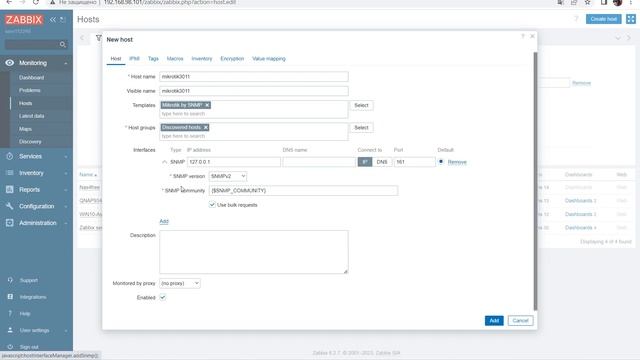
Task: Click the Reports chart icon
Action: click(10, 189)
